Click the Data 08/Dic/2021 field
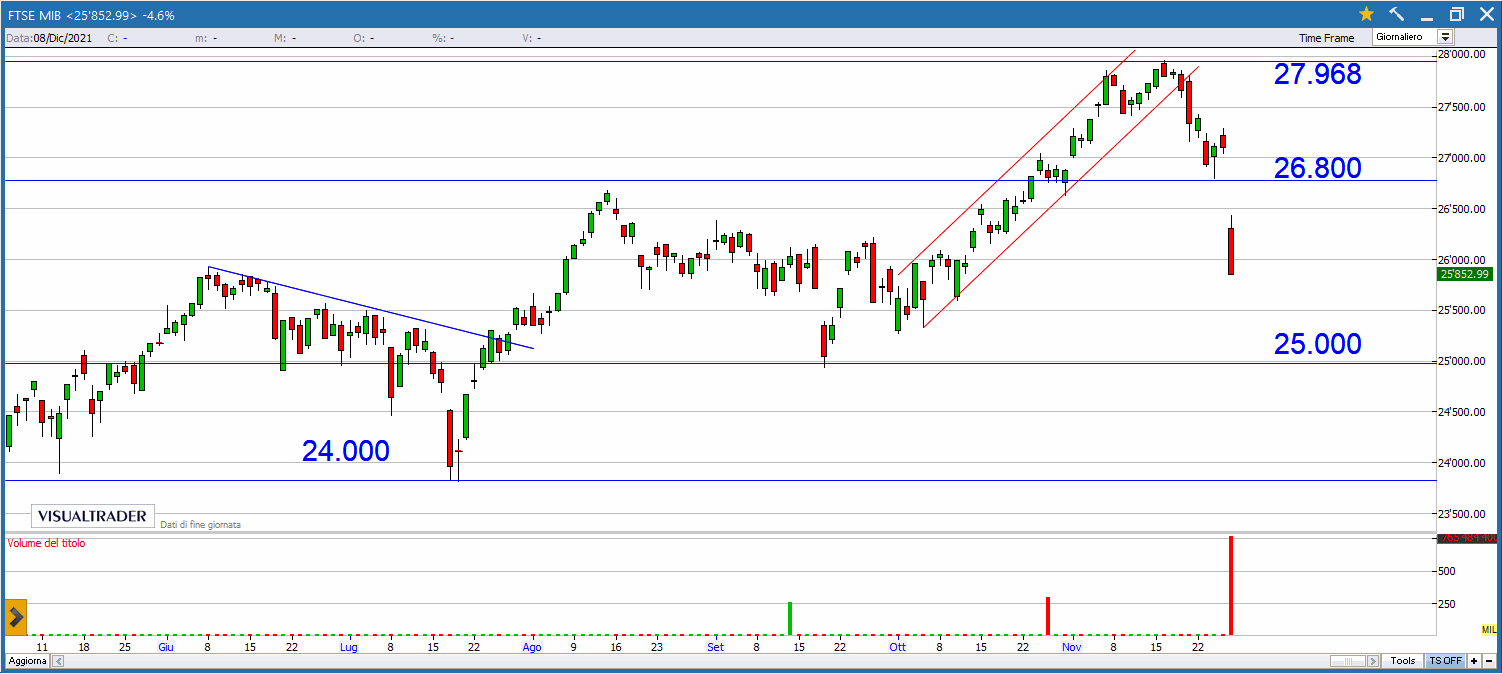 [50, 38]
